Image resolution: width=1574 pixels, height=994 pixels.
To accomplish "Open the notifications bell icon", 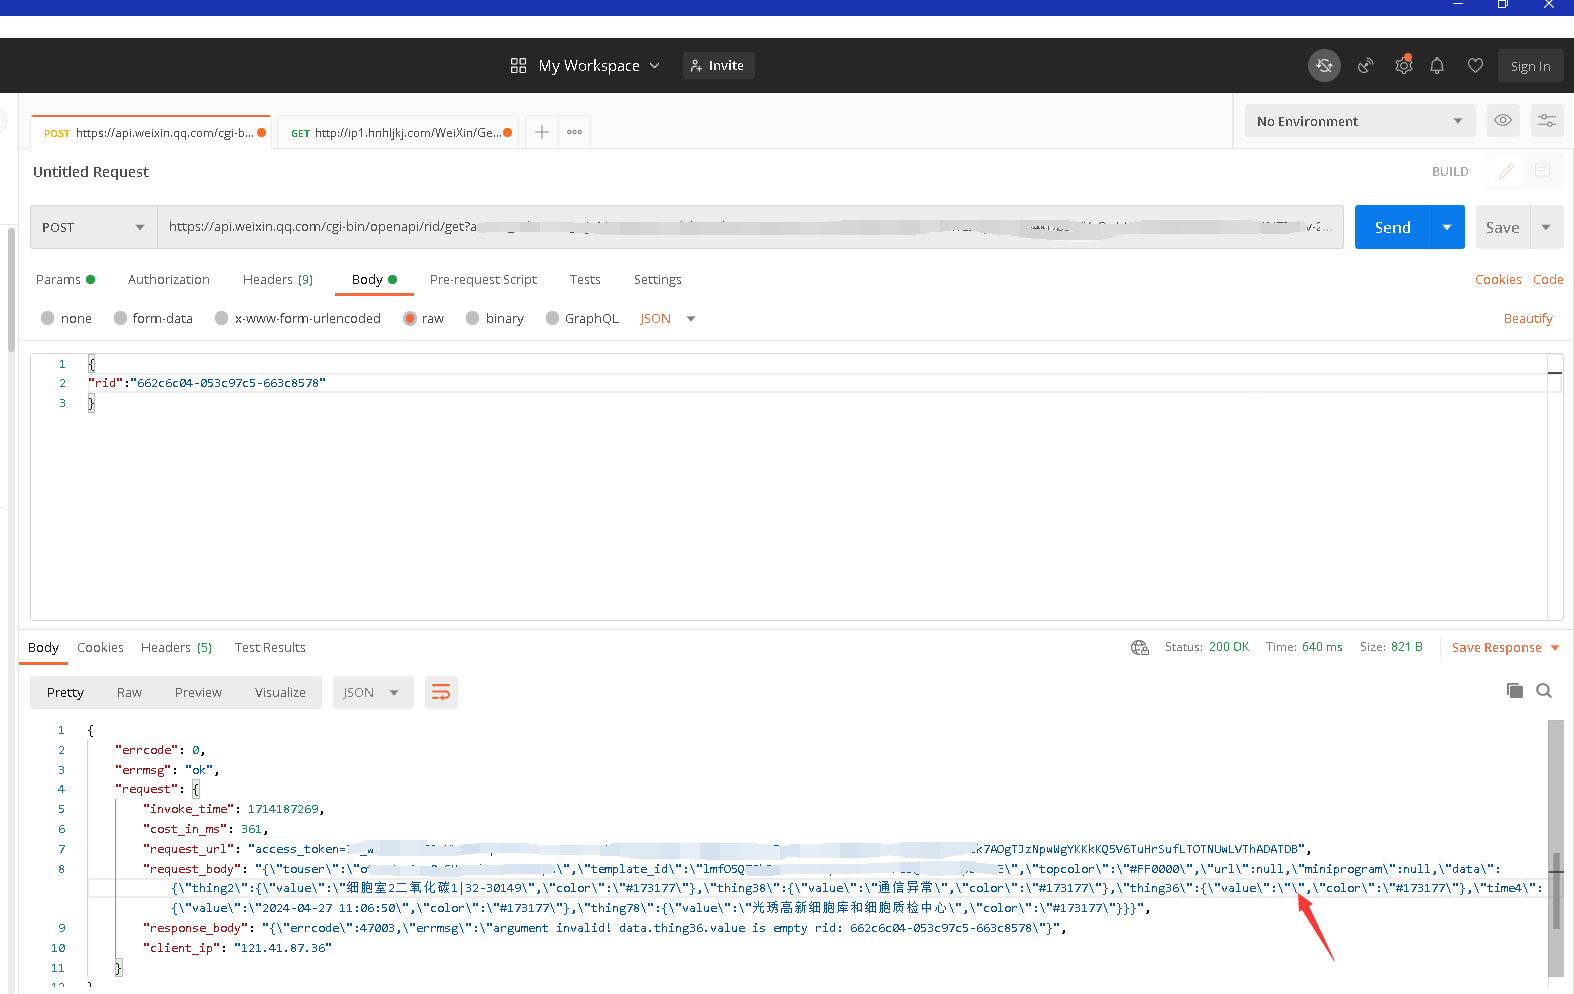I will [1437, 66].
